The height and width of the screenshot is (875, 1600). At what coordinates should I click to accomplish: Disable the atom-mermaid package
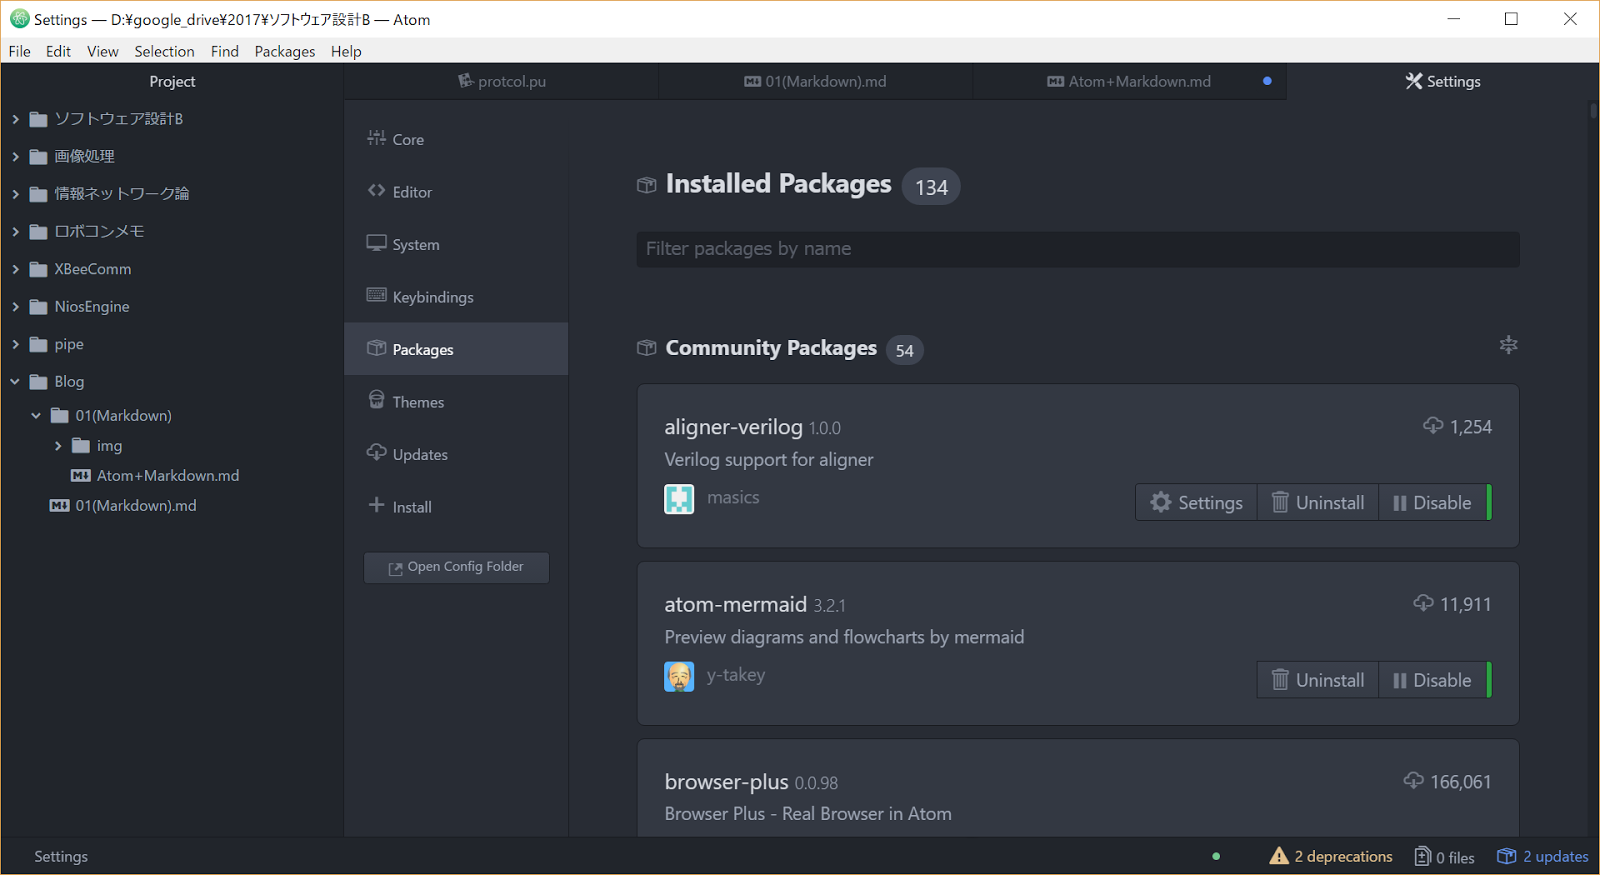click(x=1433, y=680)
